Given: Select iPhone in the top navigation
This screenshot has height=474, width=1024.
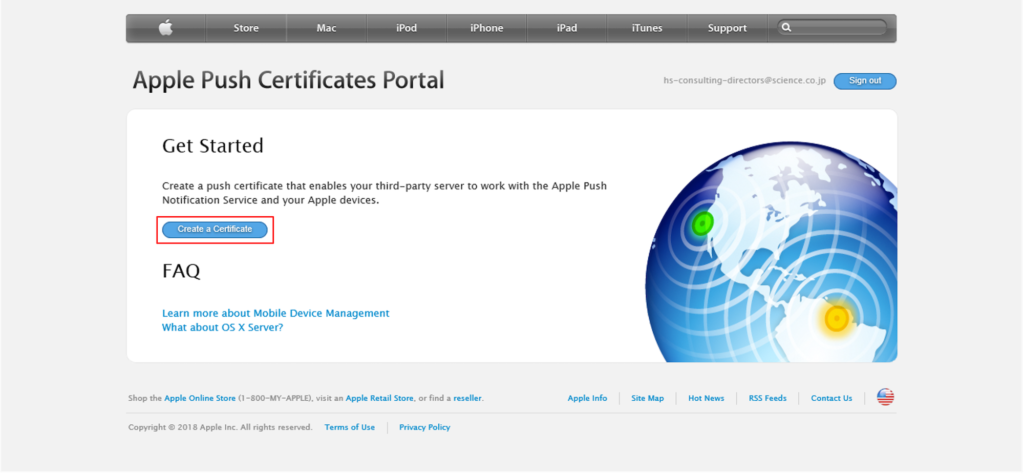Looking at the screenshot, I should point(486,28).
